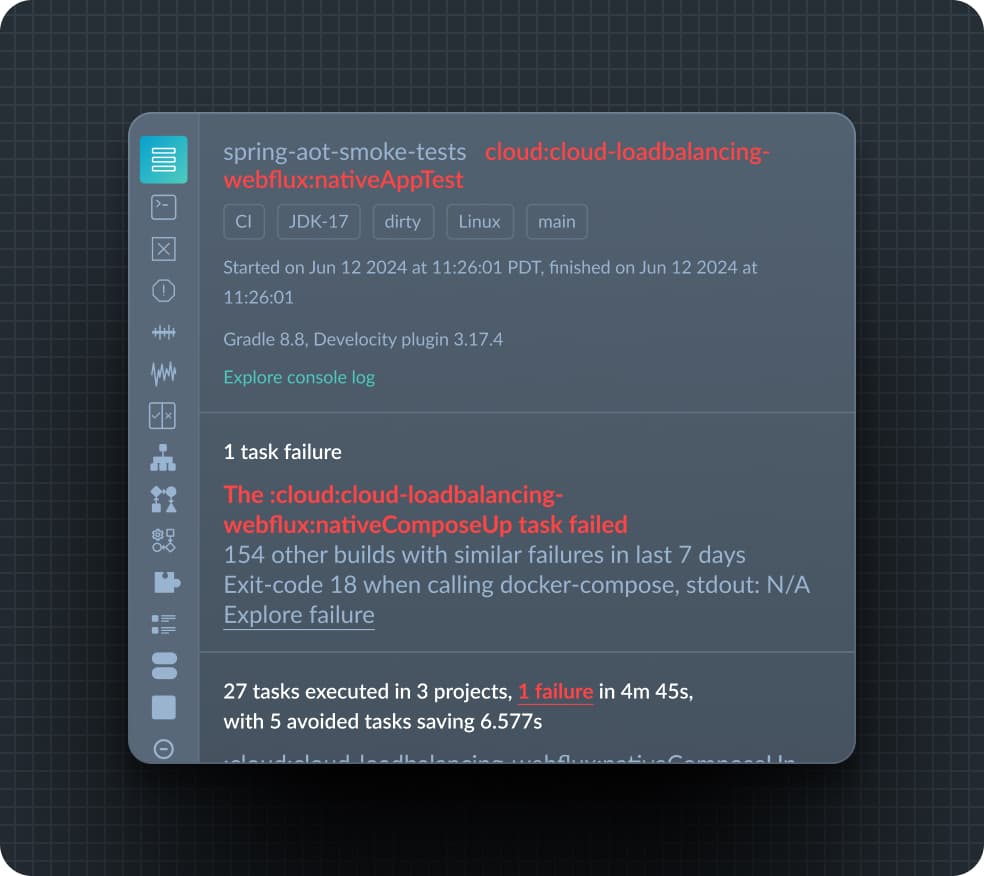Open the Summary sidebar icon
984x876 pixels.
point(163,159)
